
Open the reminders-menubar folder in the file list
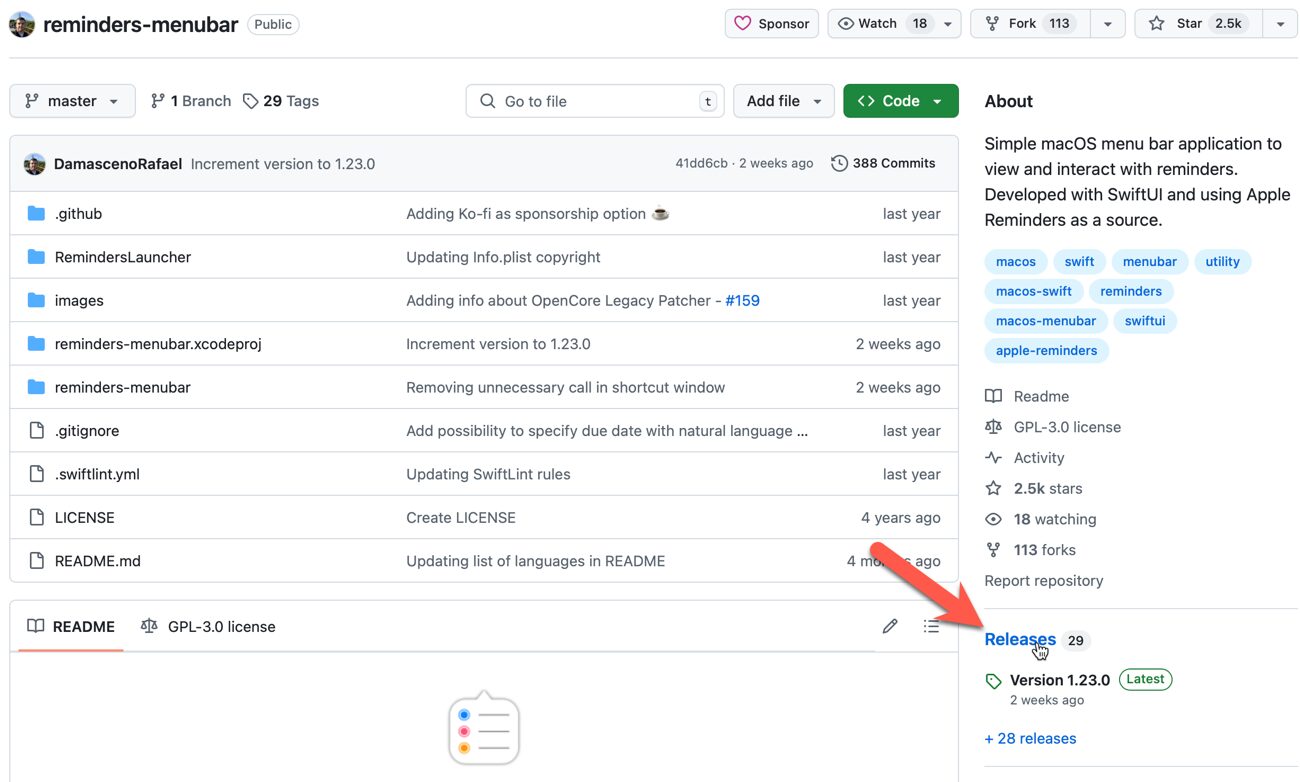123,388
